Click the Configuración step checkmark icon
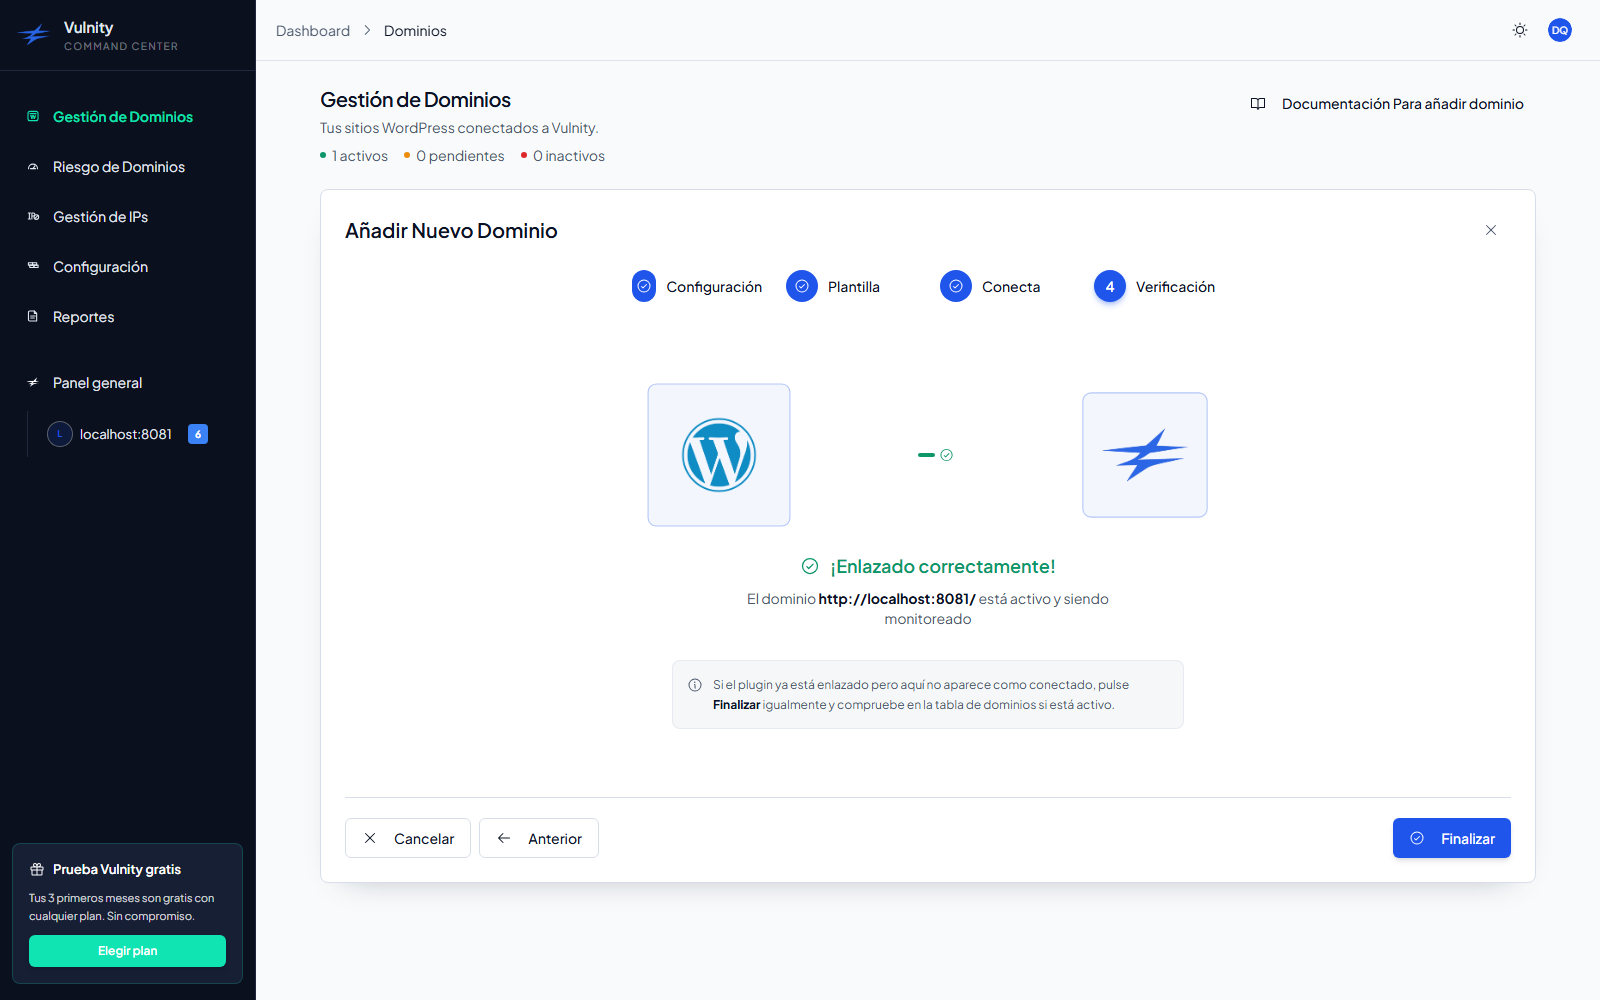1600x1000 pixels. pos(644,286)
